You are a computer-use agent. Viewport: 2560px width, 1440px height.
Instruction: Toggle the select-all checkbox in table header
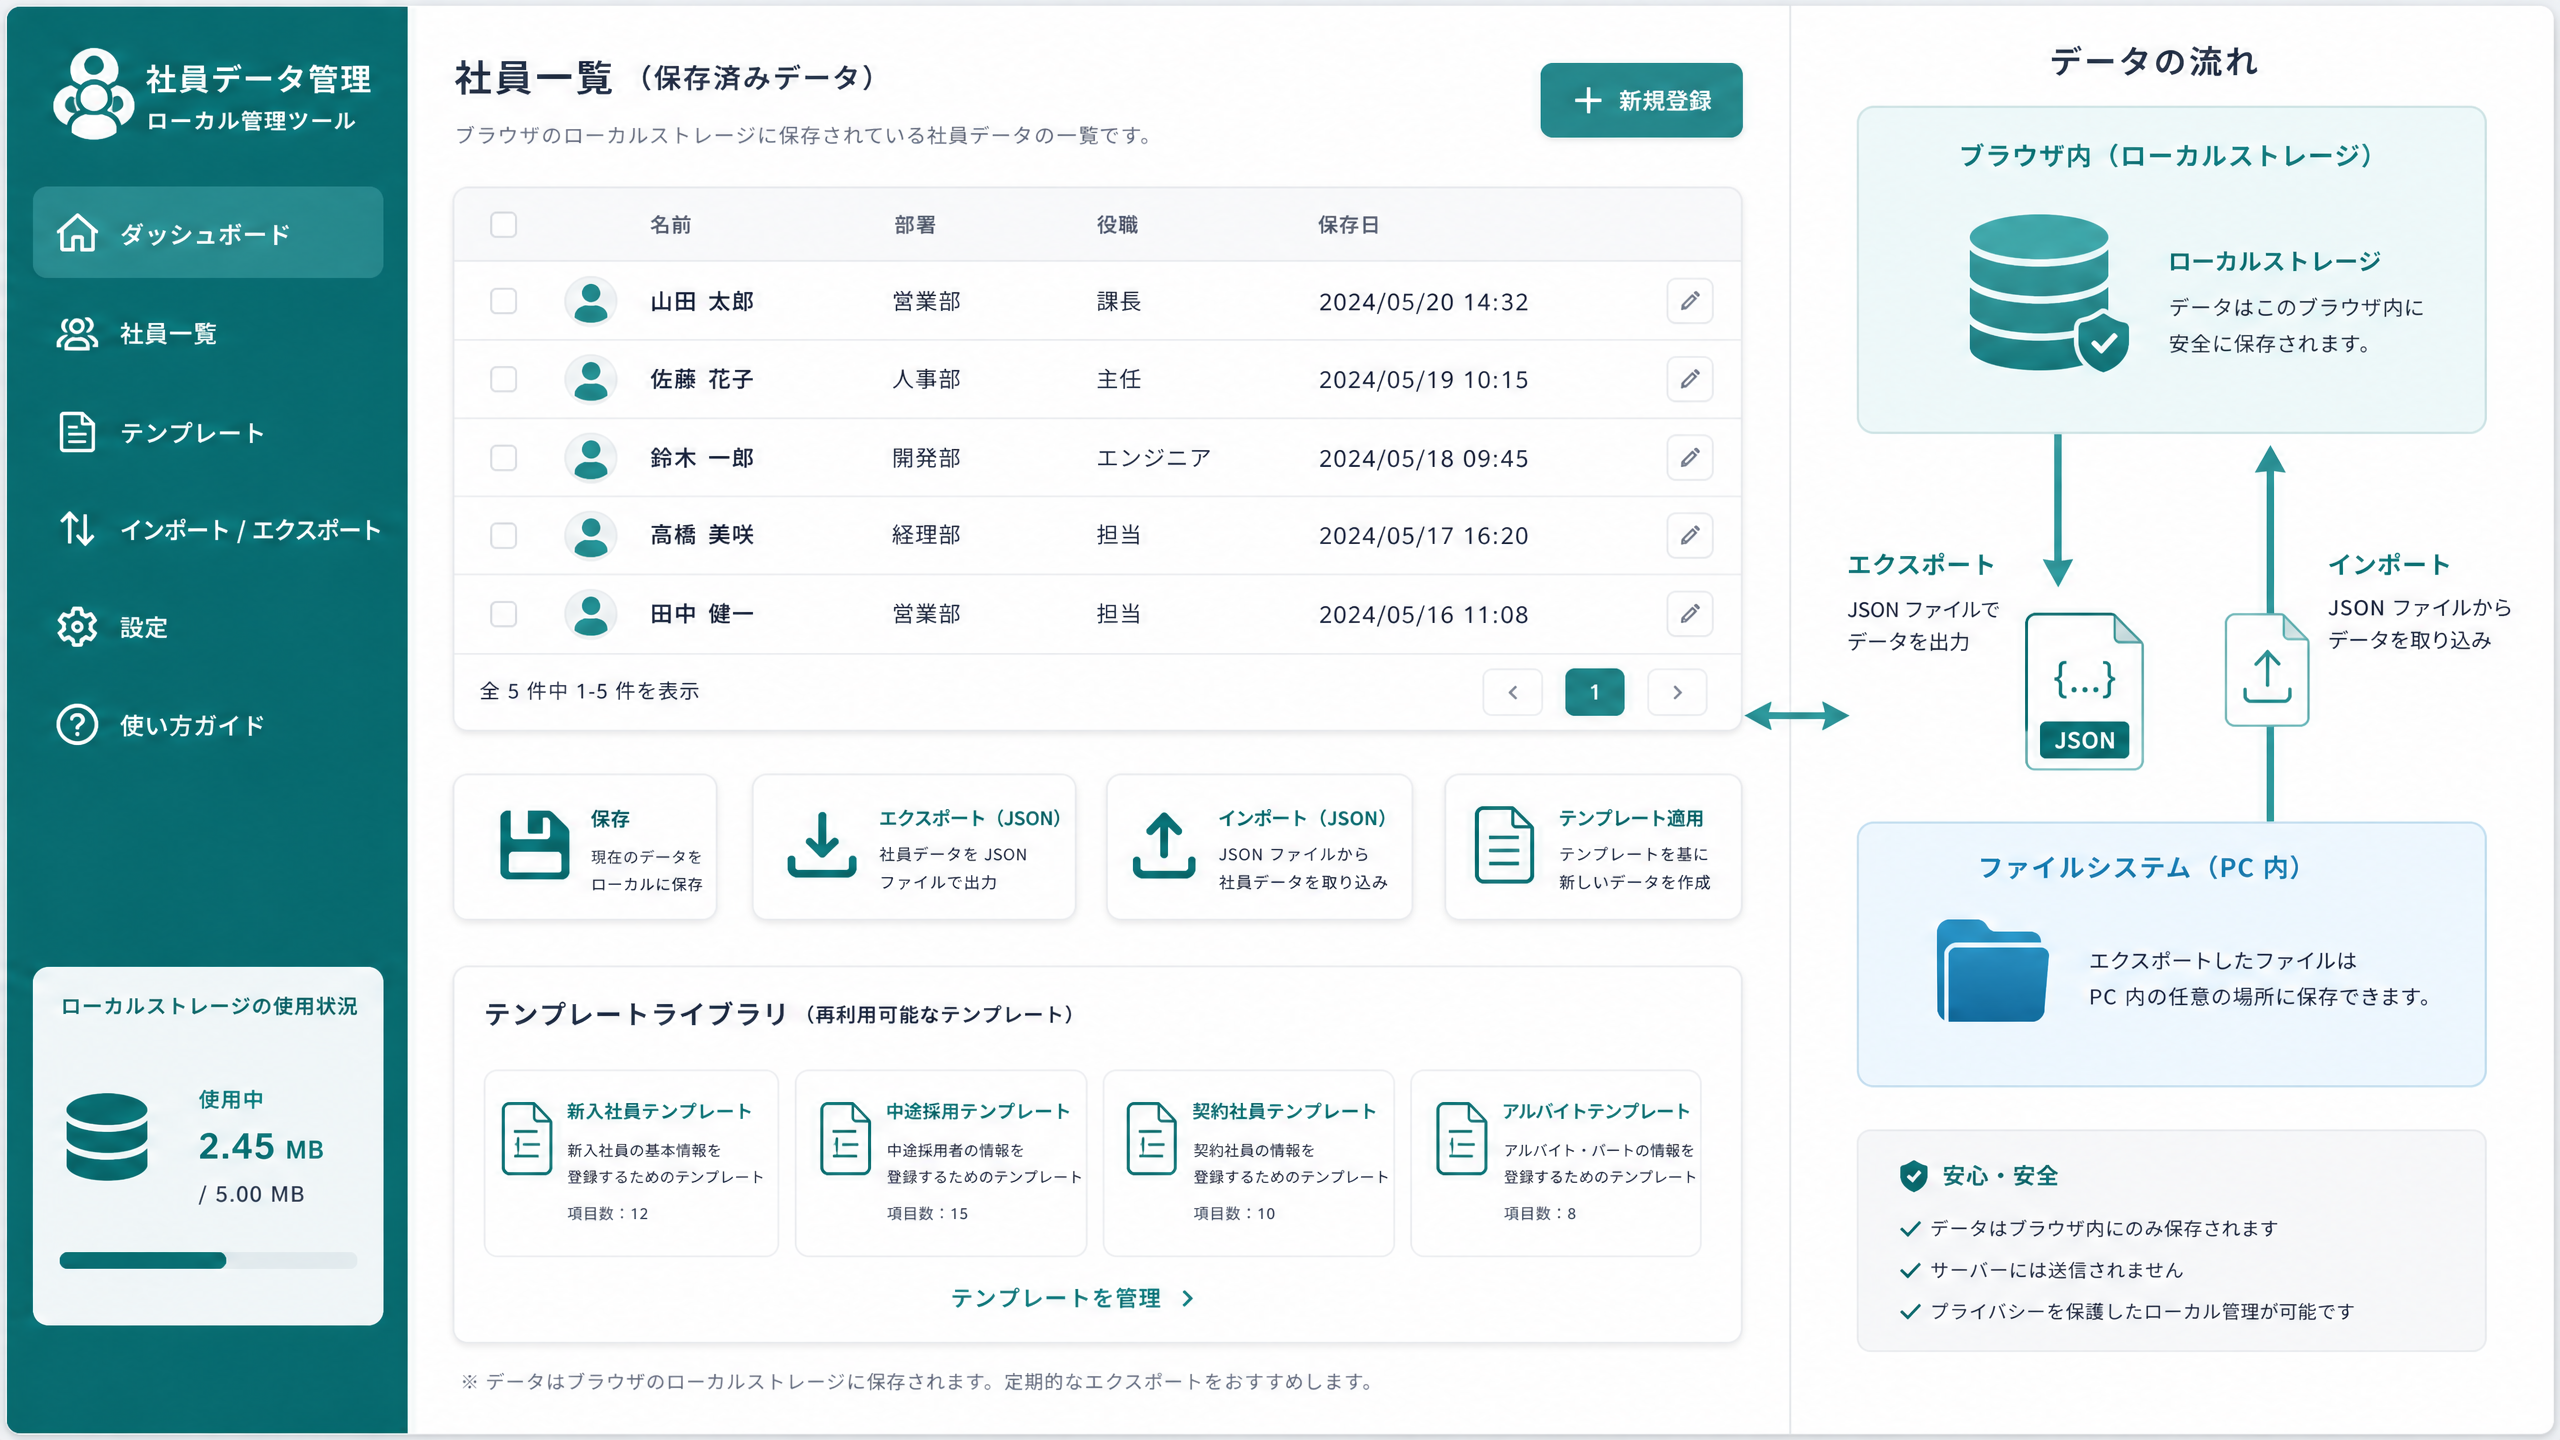click(x=503, y=224)
